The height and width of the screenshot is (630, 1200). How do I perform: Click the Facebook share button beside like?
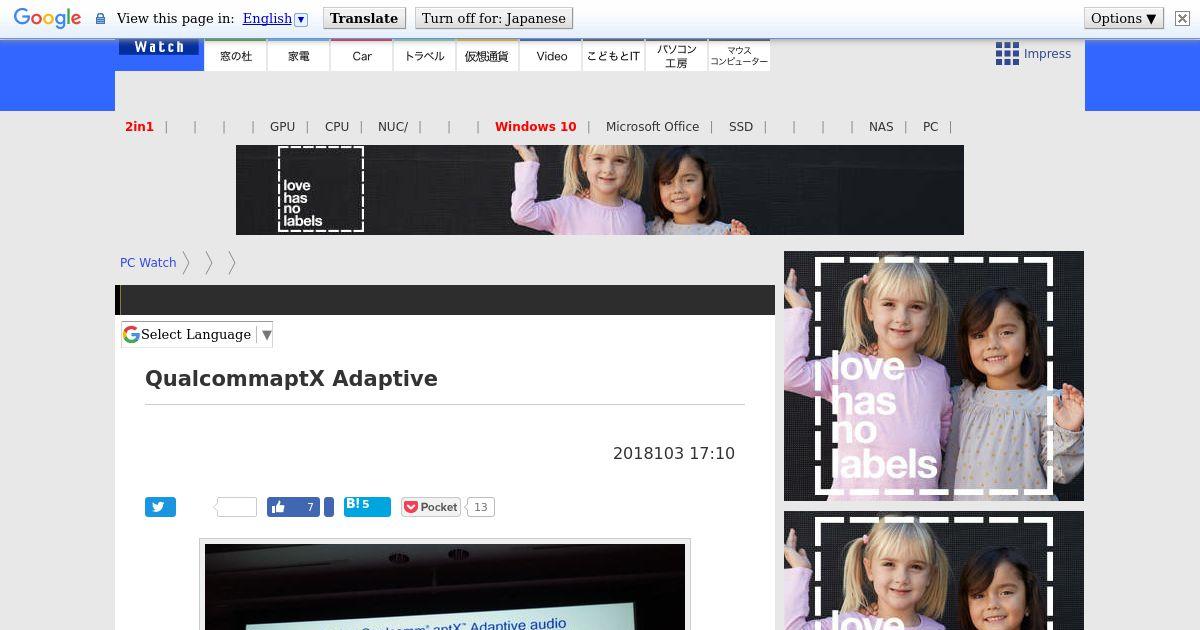tap(329, 507)
